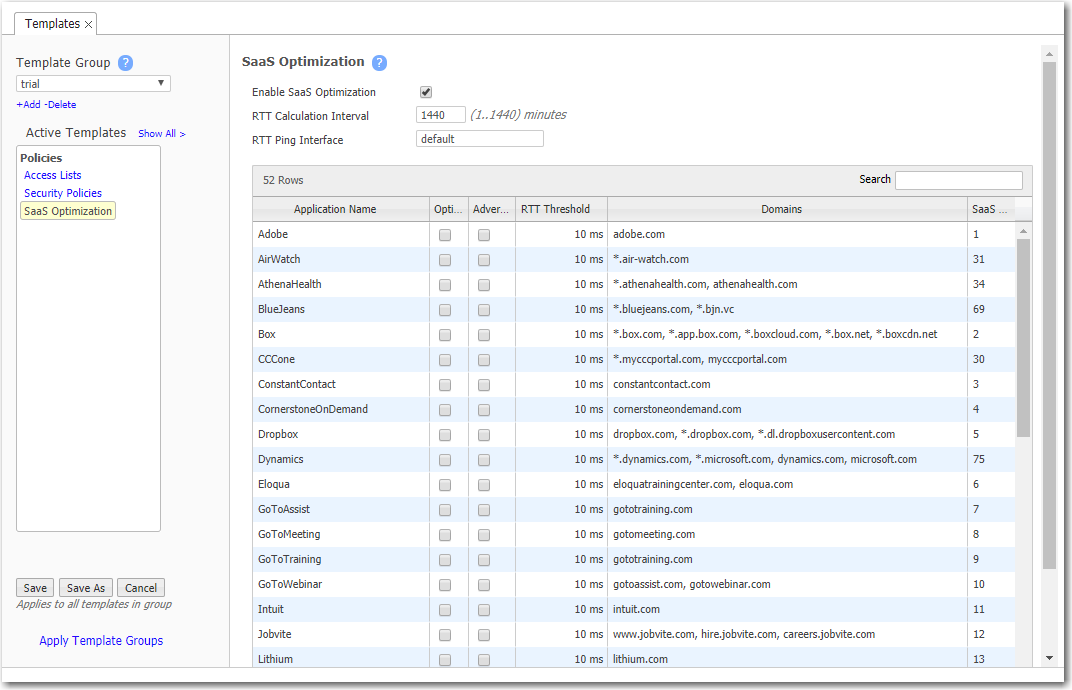Open the trial Template Group dropdown
The image size is (1072, 690).
coord(93,83)
